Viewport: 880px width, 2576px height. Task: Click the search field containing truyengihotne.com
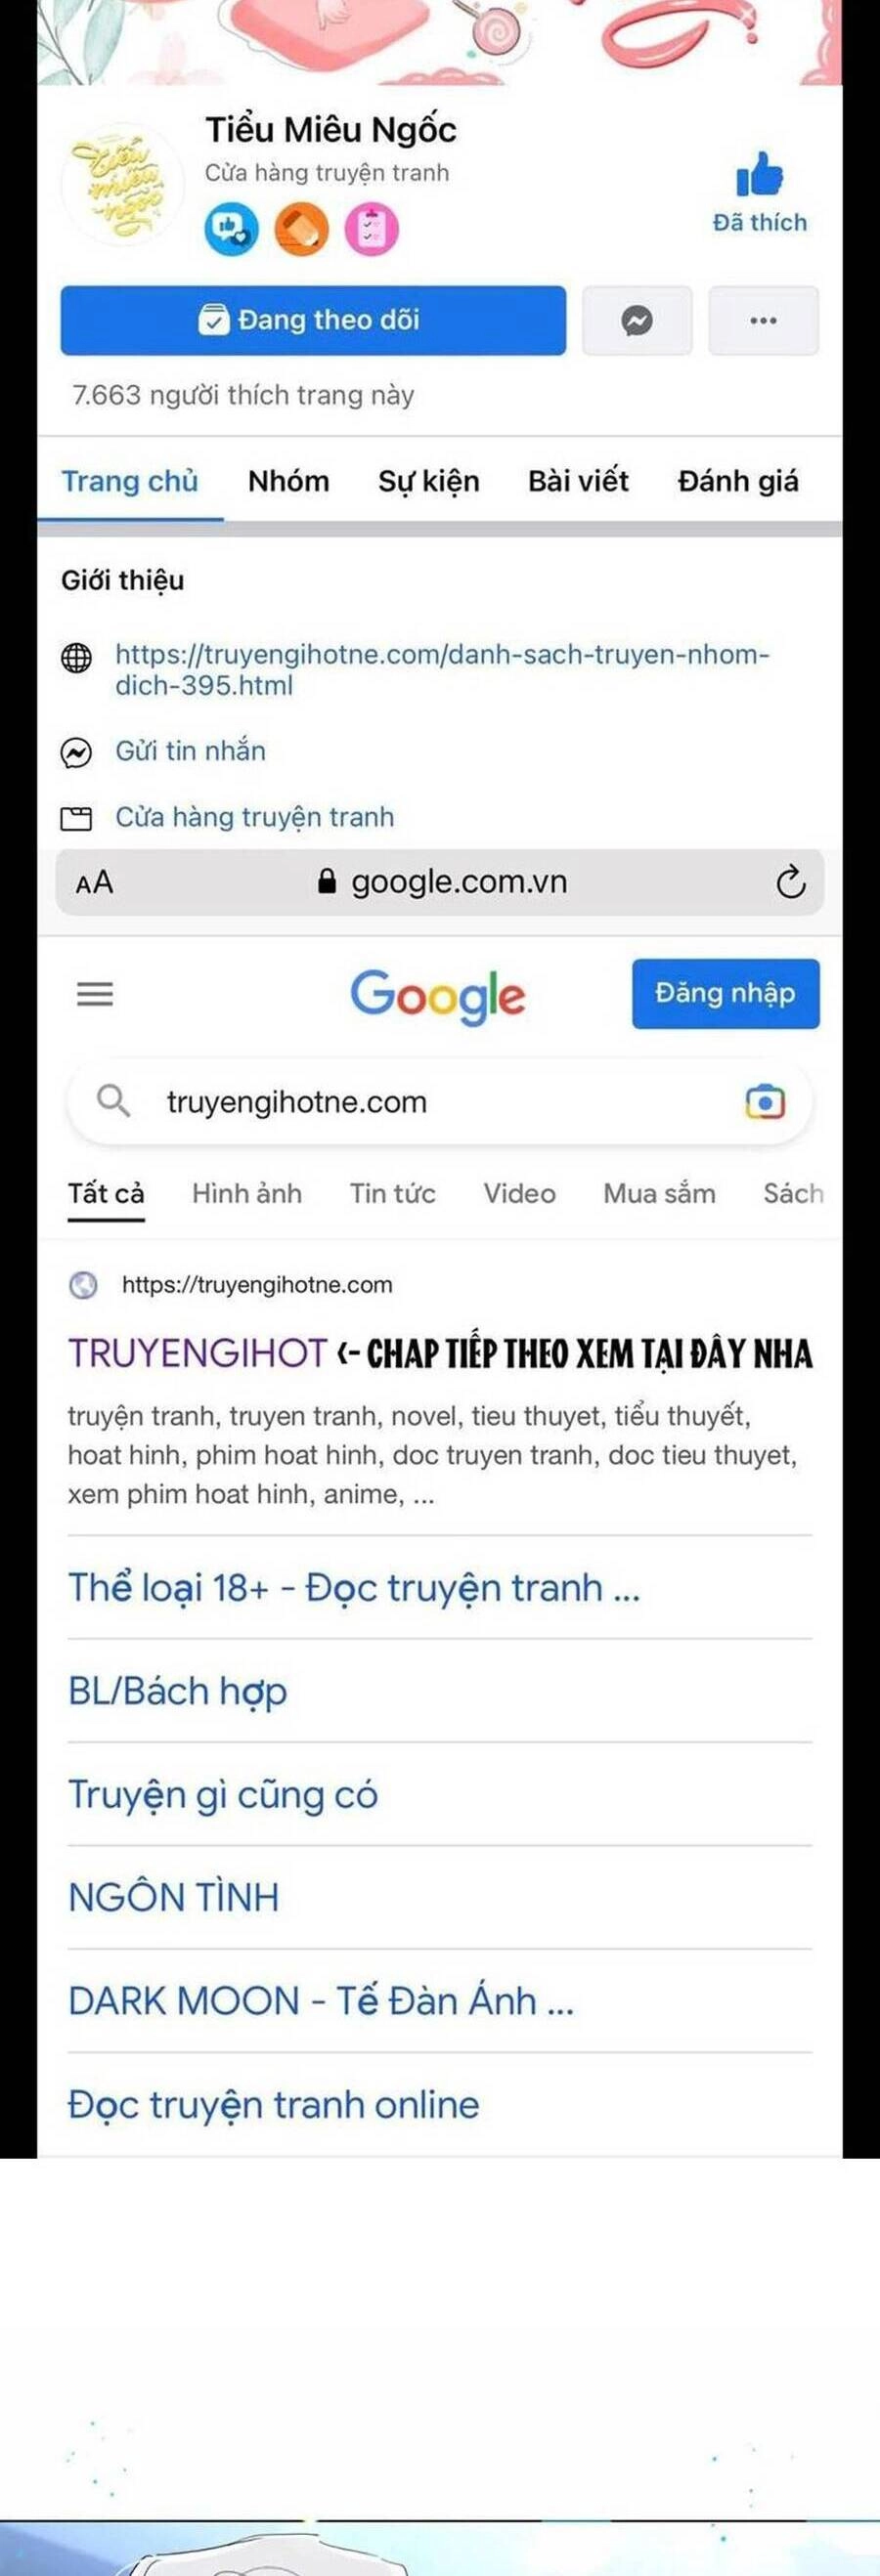coord(439,1102)
